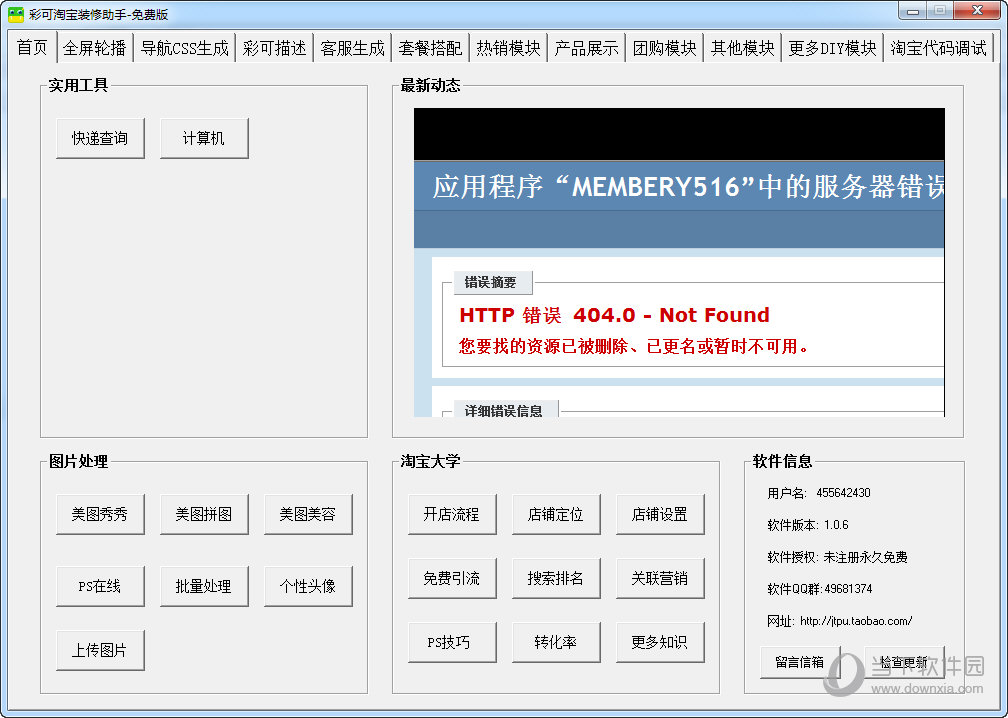1008x718 pixels.
Task: Switch to the 全屏轮播 tab
Action: (95, 48)
